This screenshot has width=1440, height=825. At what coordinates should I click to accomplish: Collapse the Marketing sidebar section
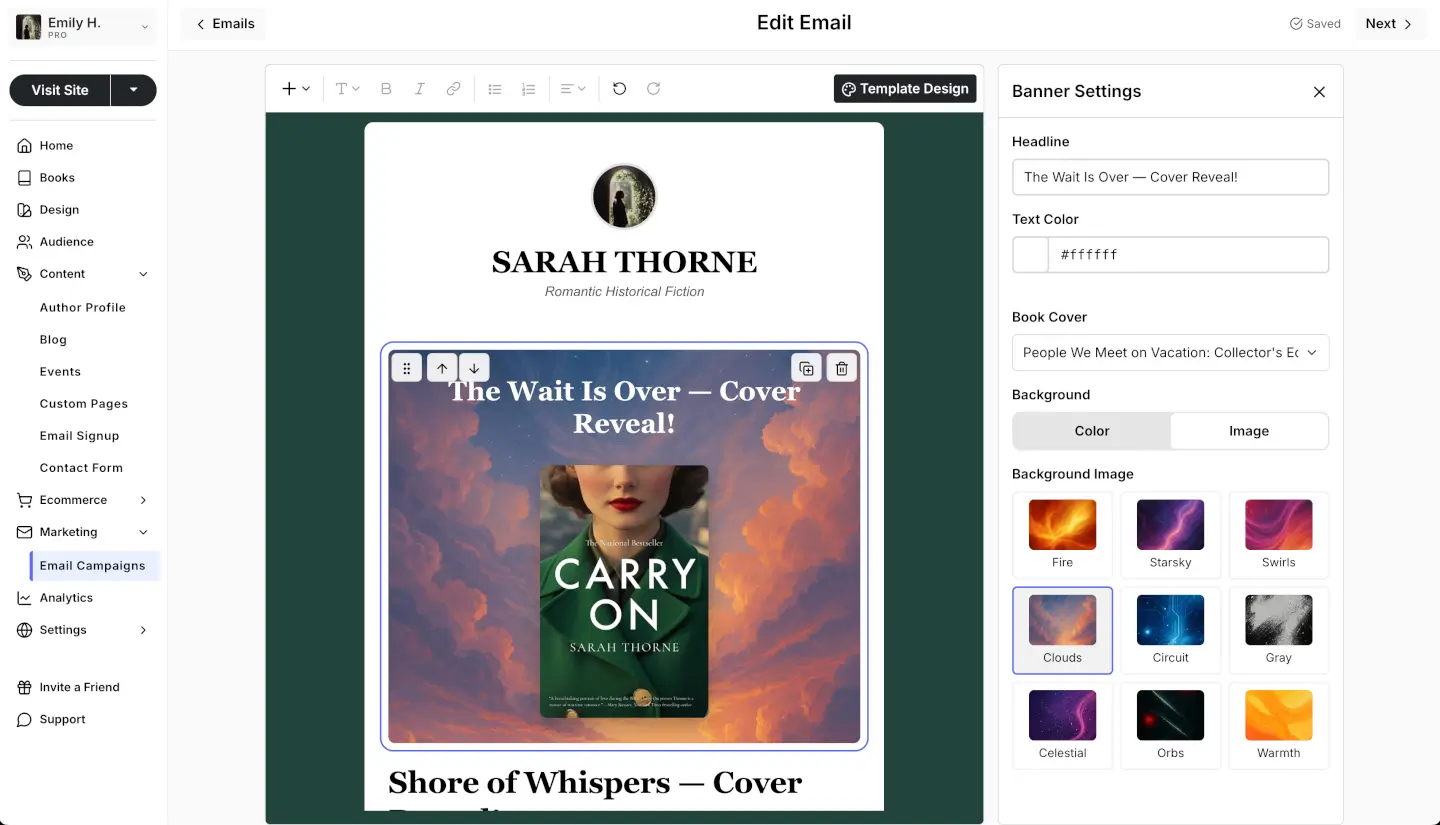(143, 532)
